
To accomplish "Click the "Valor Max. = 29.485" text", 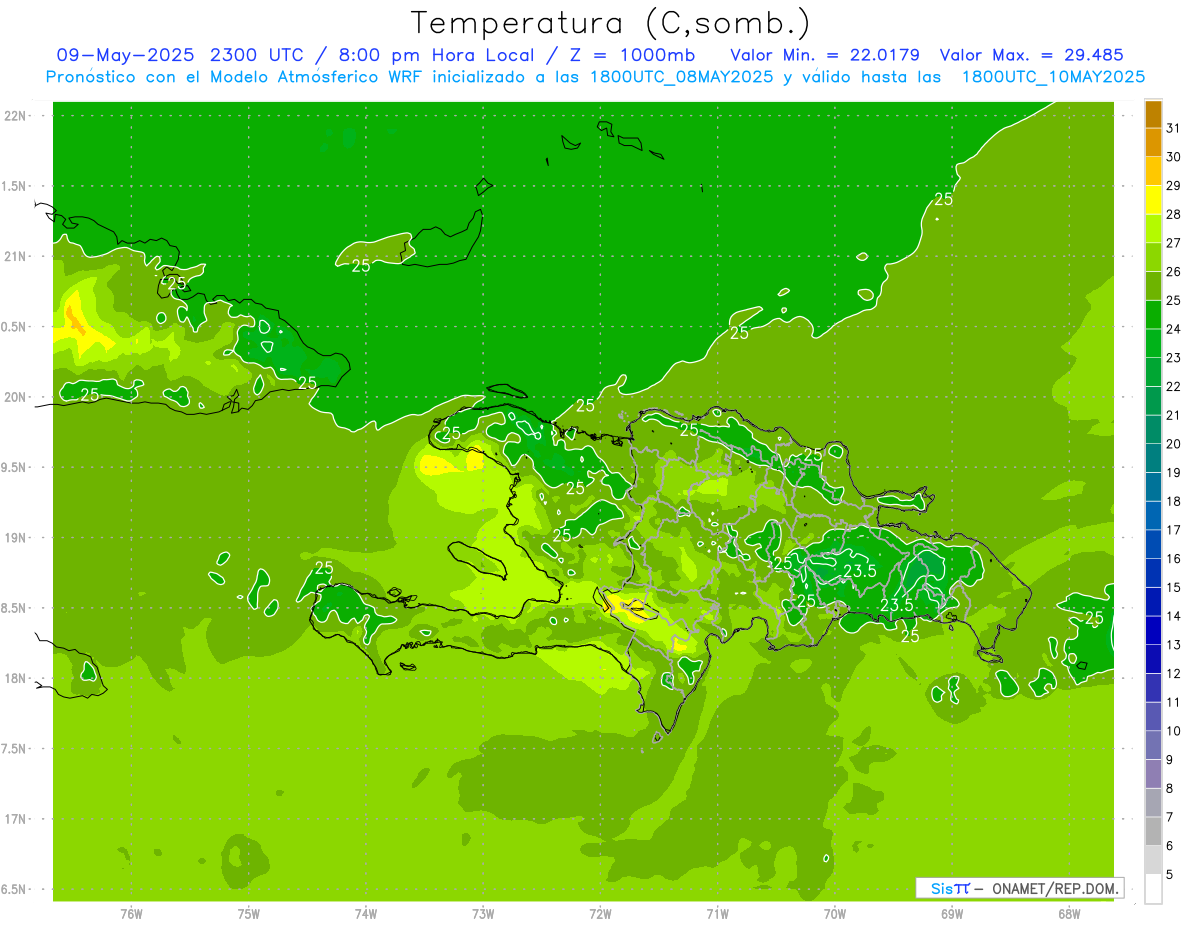I will click(x=1032, y=55).
